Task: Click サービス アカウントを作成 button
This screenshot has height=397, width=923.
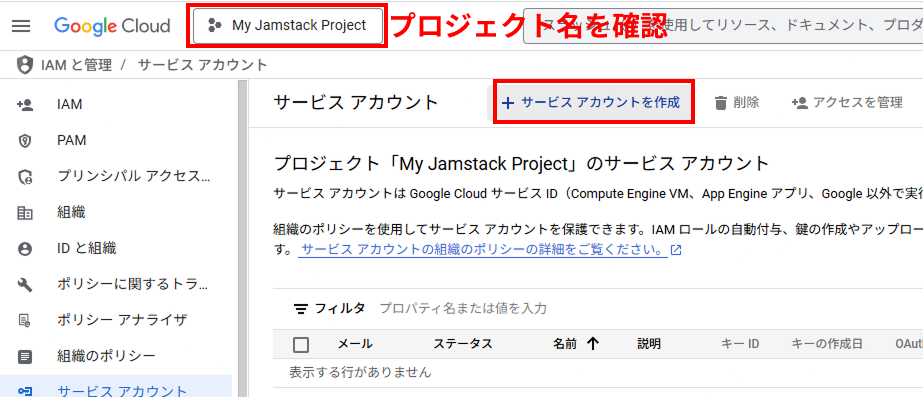Action: coord(593,102)
